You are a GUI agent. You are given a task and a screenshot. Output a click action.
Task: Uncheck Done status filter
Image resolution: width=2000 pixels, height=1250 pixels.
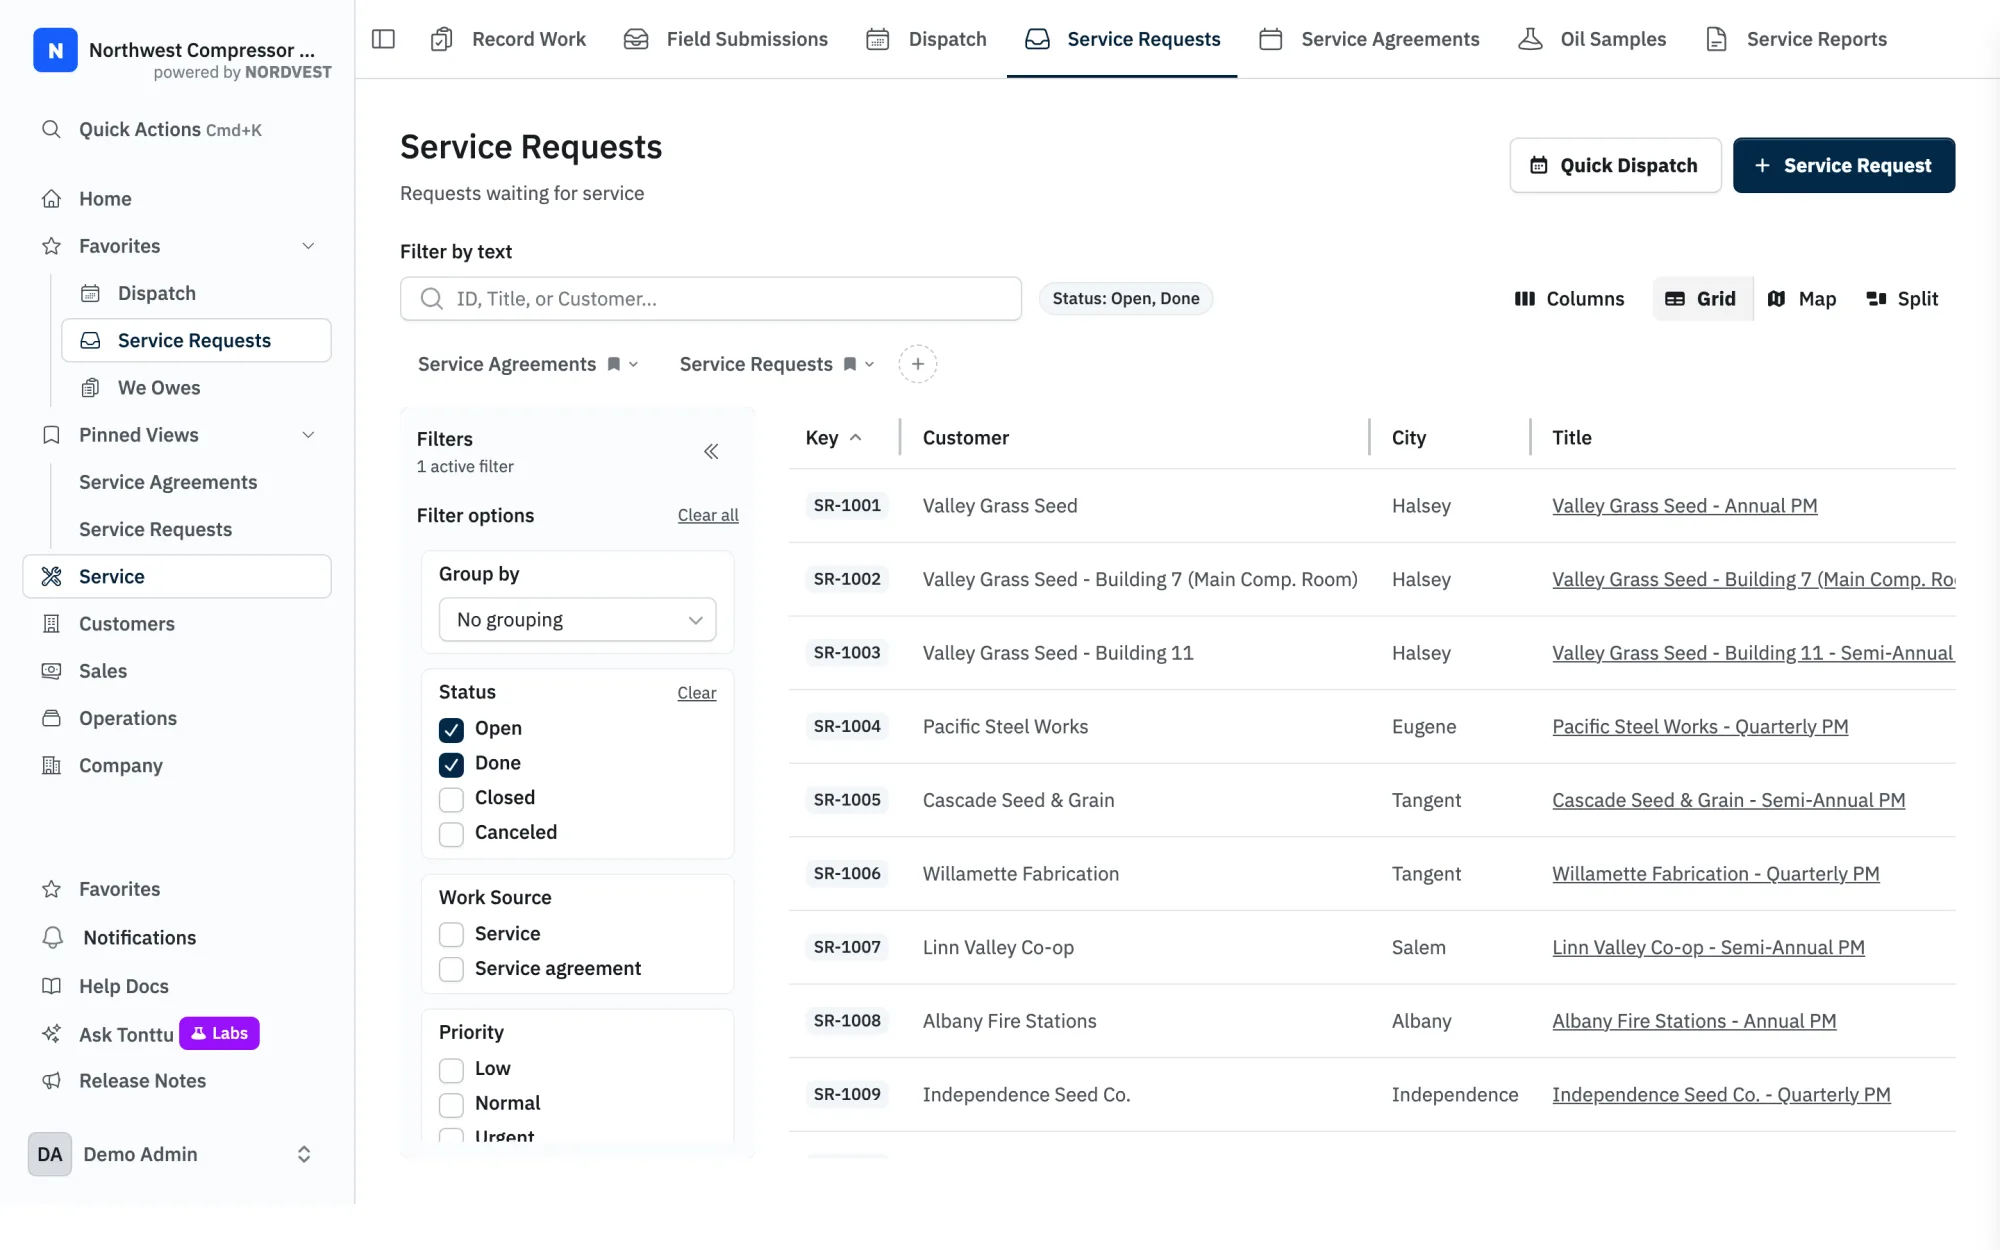(451, 764)
